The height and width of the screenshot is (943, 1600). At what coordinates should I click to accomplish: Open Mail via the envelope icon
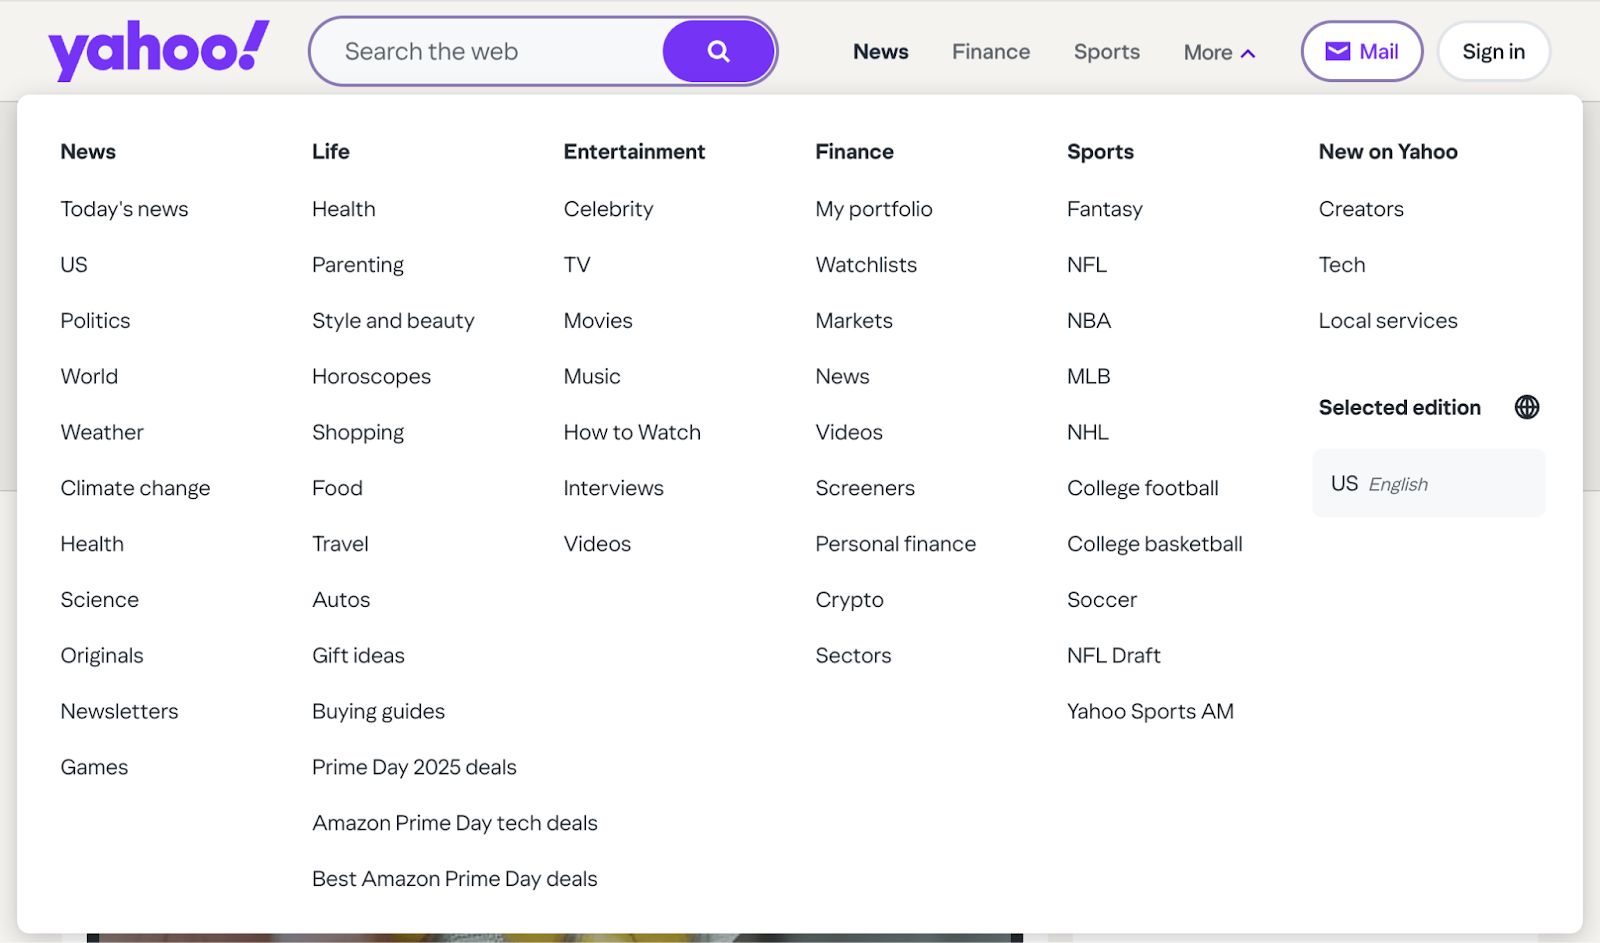point(1340,50)
